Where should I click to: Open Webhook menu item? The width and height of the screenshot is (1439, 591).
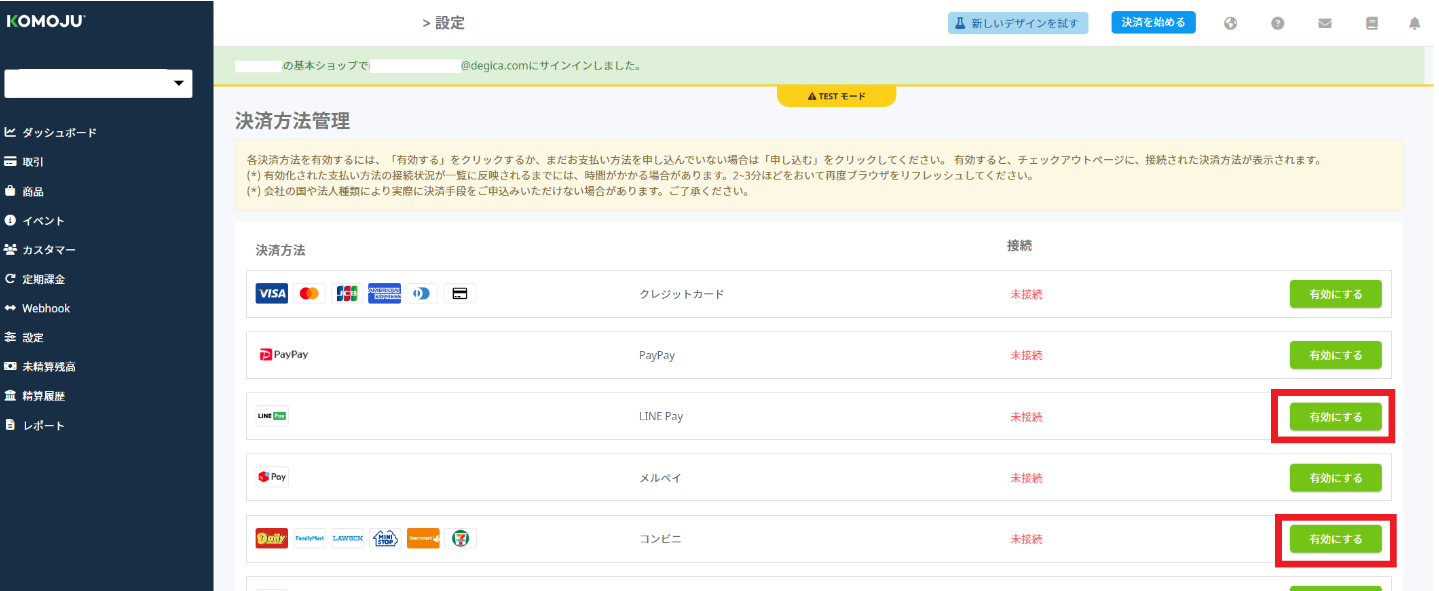46,308
